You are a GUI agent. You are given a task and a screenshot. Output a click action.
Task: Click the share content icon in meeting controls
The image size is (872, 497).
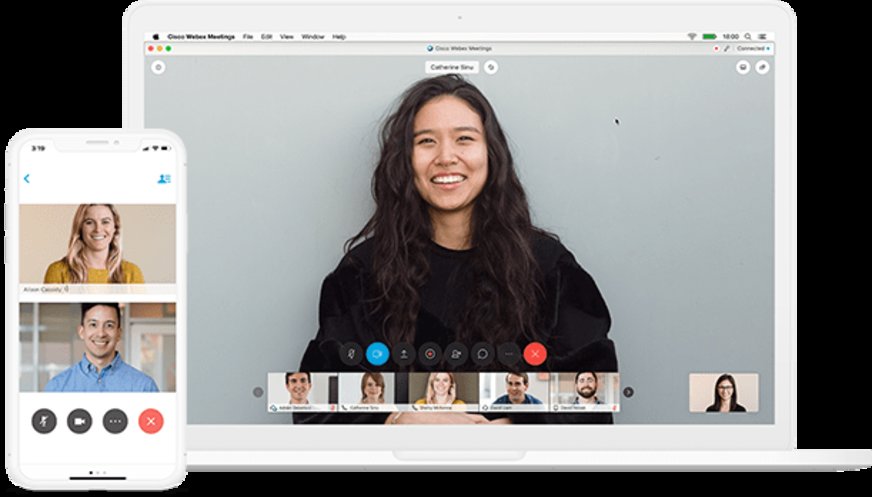(404, 353)
